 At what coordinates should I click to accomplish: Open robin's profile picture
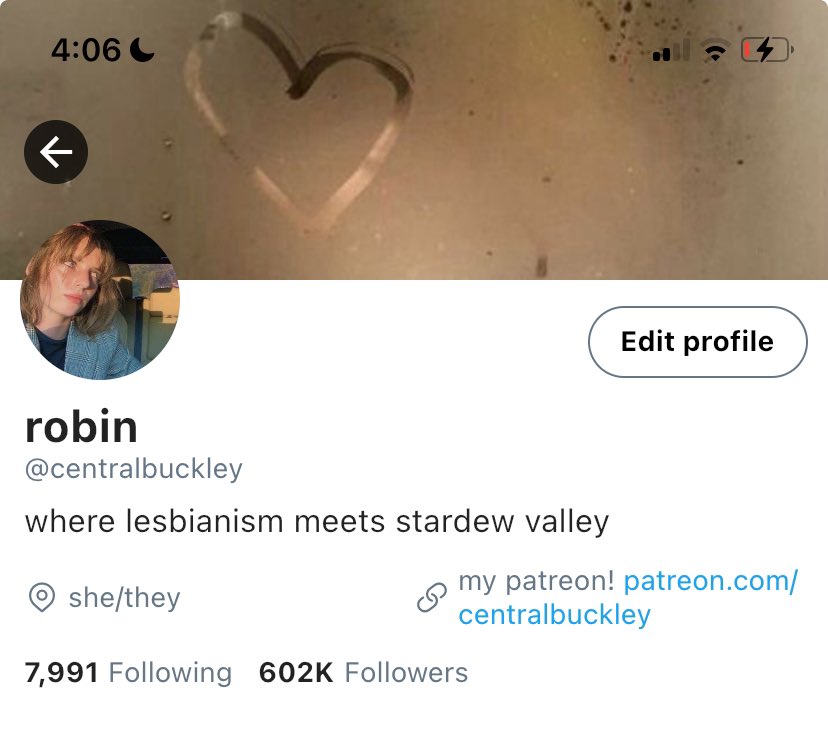point(100,300)
